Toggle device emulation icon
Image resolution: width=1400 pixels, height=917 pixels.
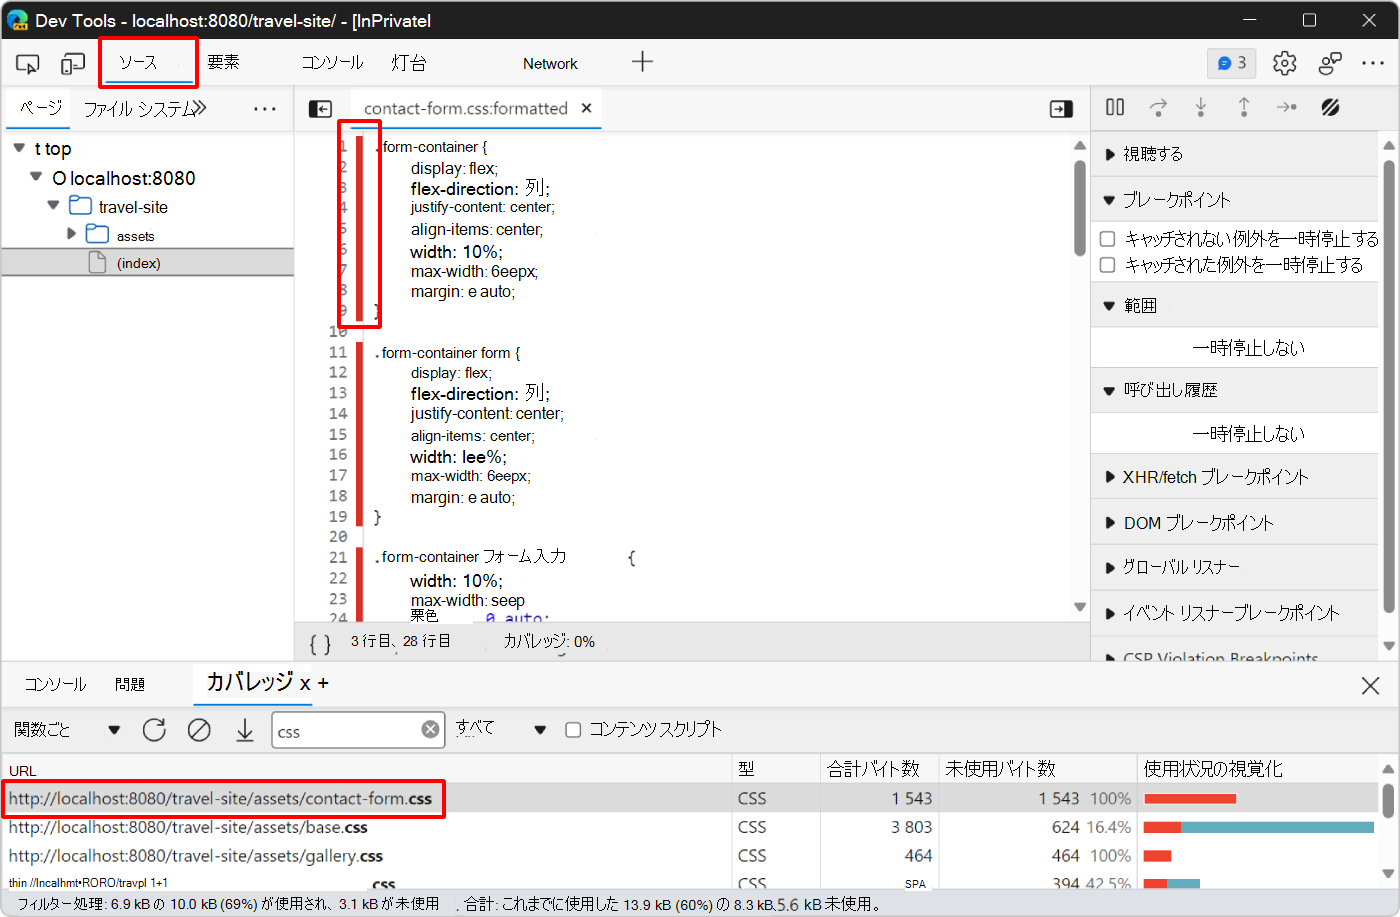click(72, 64)
